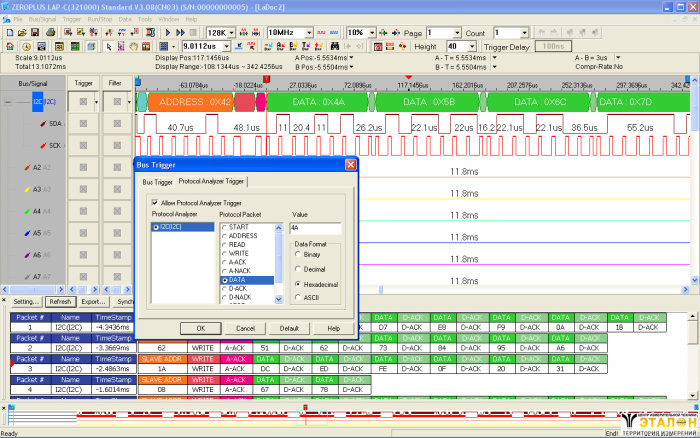Uncheck Allow Protocol Analyzer Trigger
The width and height of the screenshot is (700, 438).
coord(155,202)
